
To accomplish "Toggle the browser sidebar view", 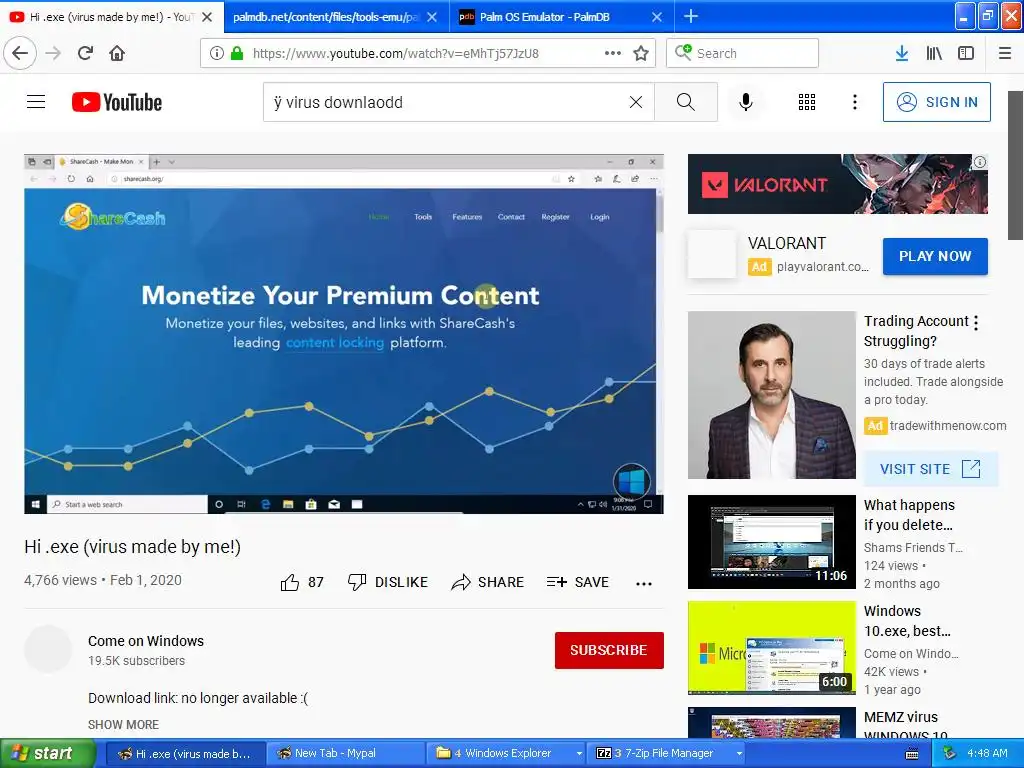I will pos(966,53).
